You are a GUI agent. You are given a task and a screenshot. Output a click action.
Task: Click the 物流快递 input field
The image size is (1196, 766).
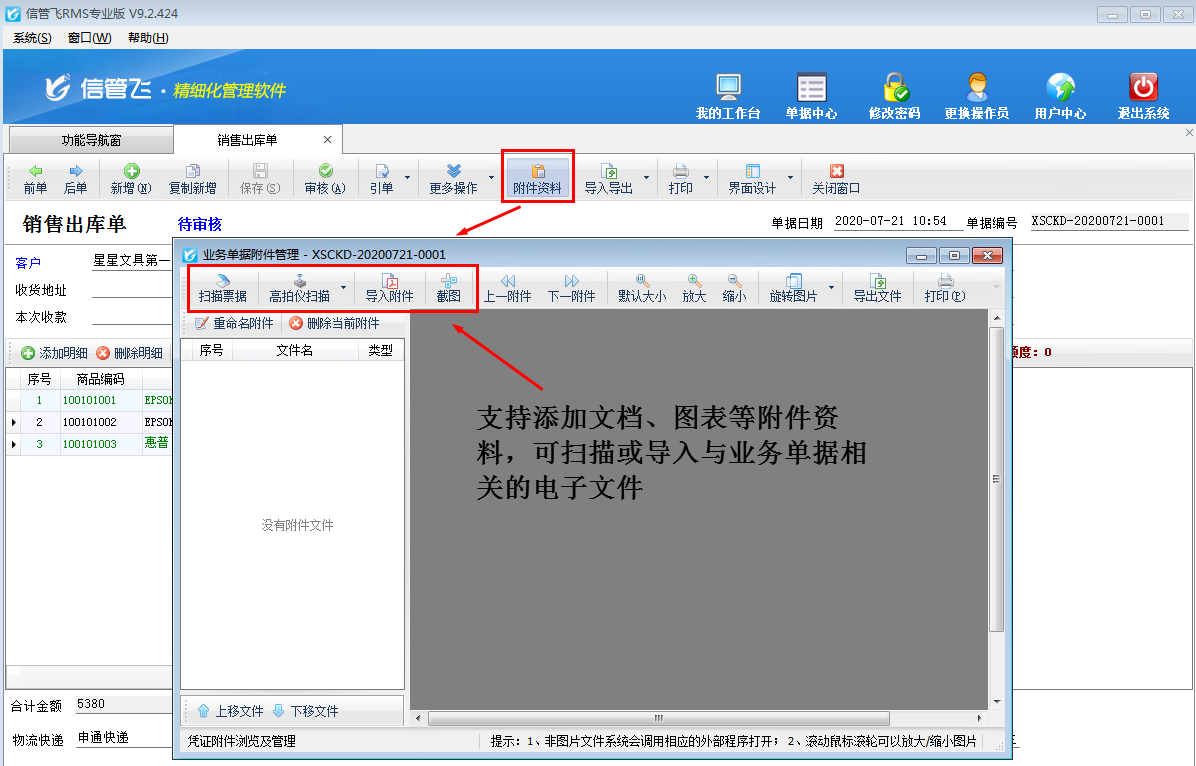pyautogui.click(x=125, y=739)
